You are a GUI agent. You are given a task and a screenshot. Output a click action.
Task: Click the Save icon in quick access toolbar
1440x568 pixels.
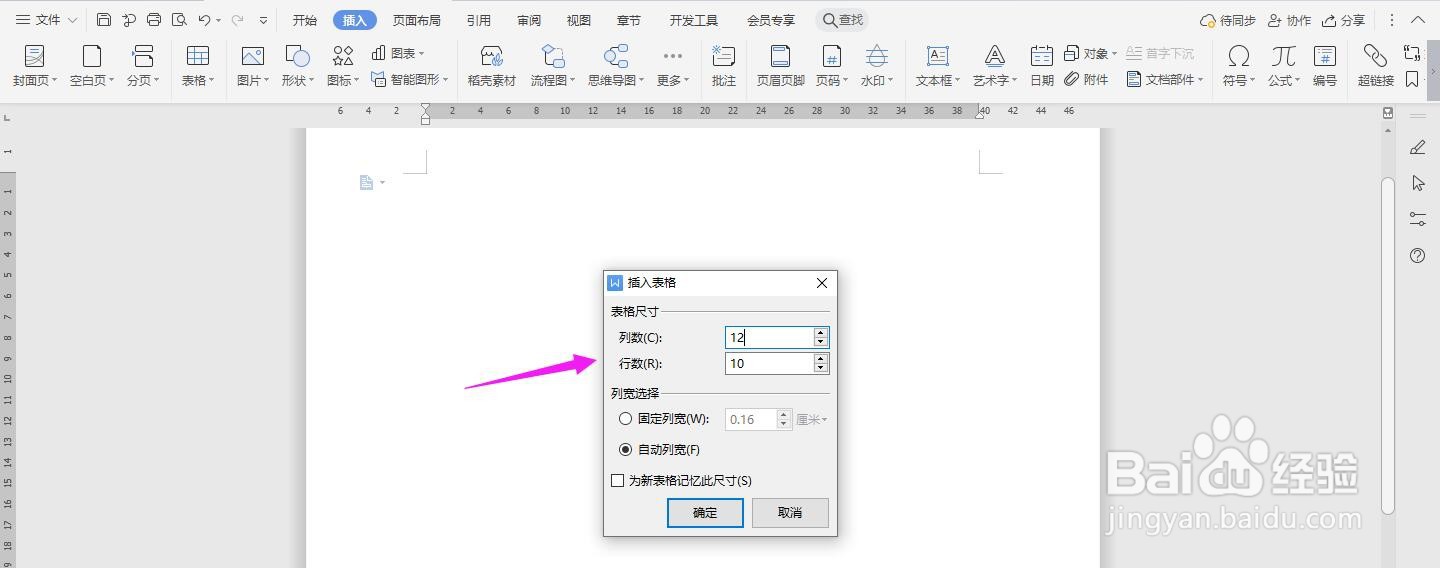[x=104, y=20]
